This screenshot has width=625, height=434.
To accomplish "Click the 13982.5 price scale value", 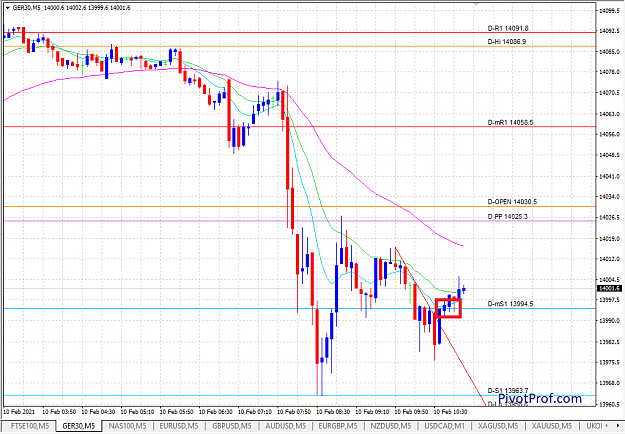I will click(x=609, y=342).
